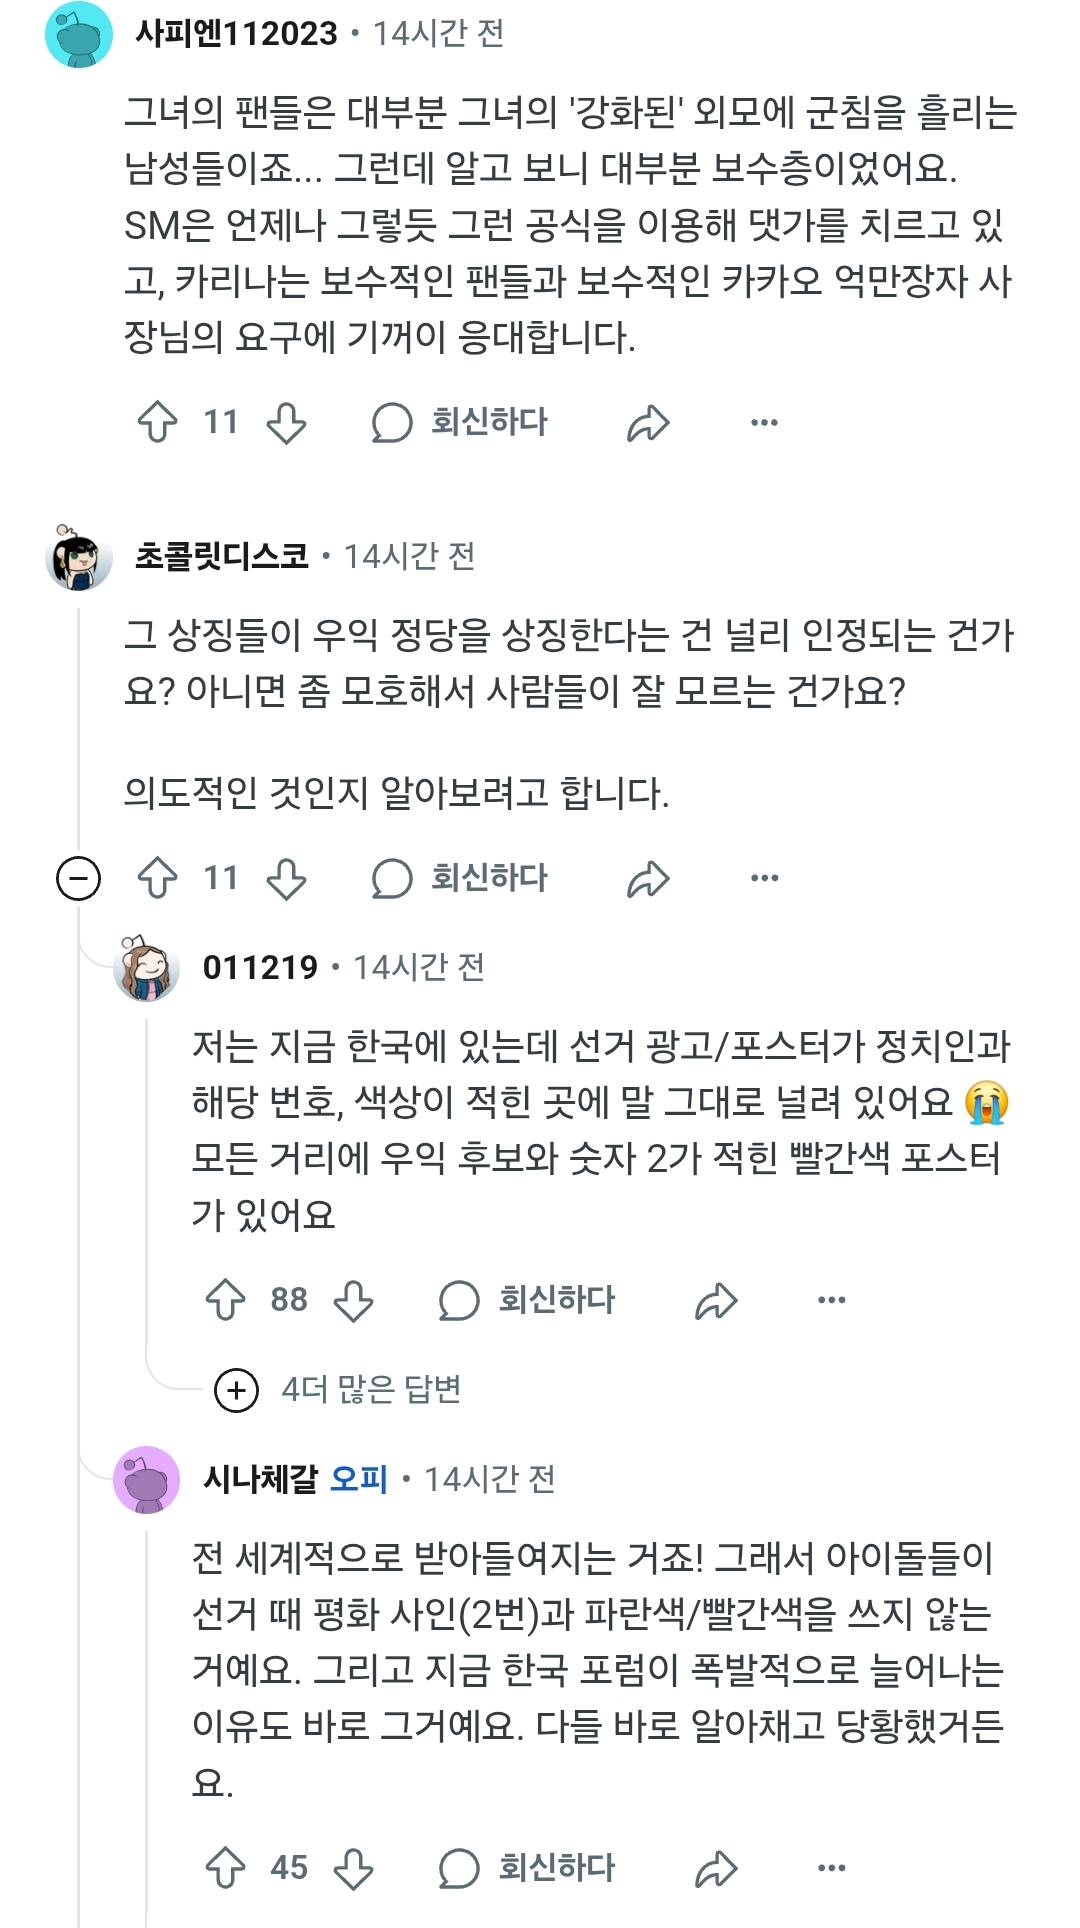
Task: Upvote 사피엔112023's comment
Action: click(x=157, y=422)
